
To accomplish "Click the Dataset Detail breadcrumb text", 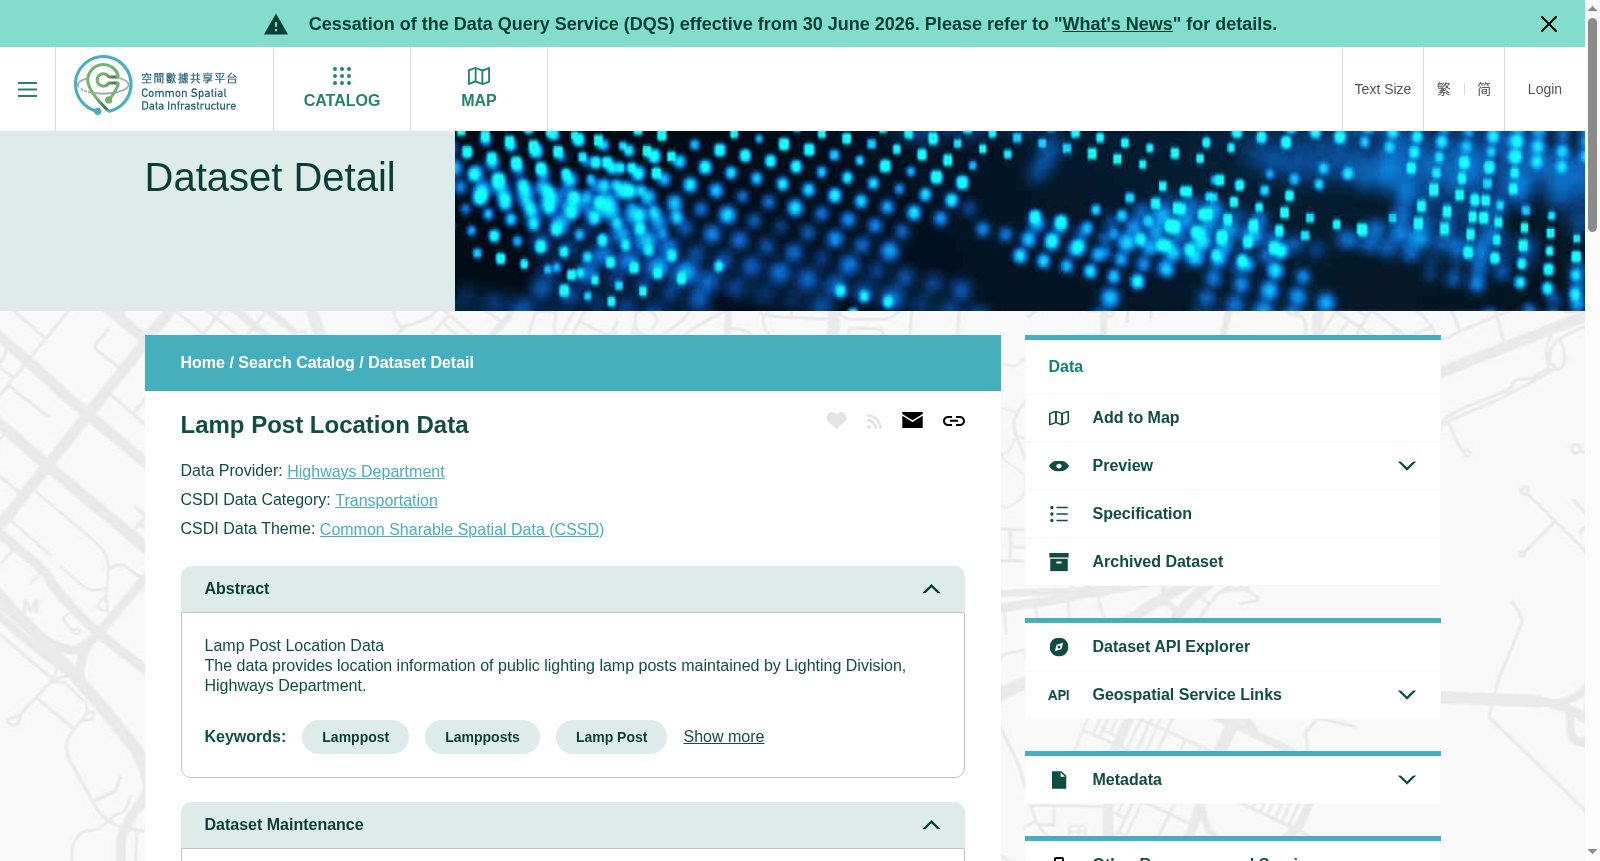I will (x=420, y=363).
